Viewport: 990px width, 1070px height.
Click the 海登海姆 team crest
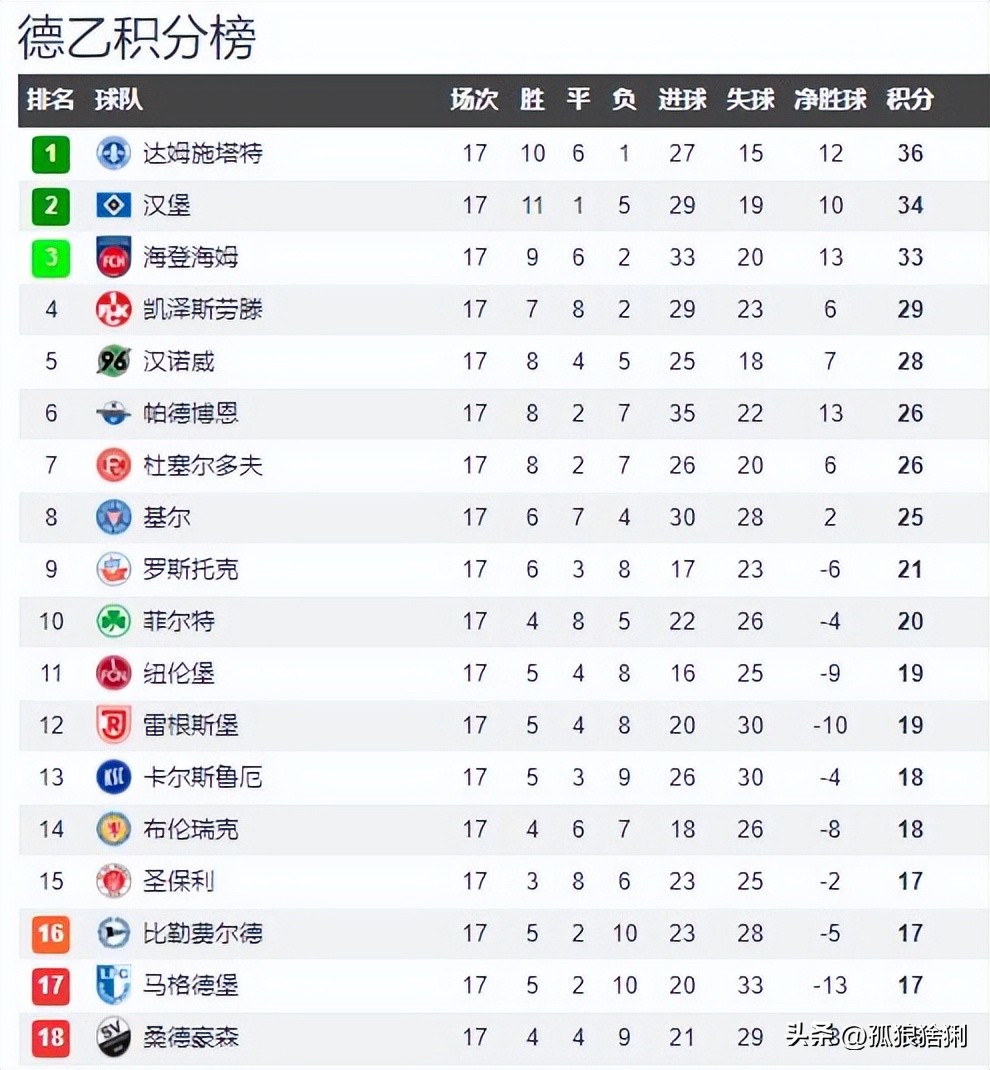tap(113, 257)
